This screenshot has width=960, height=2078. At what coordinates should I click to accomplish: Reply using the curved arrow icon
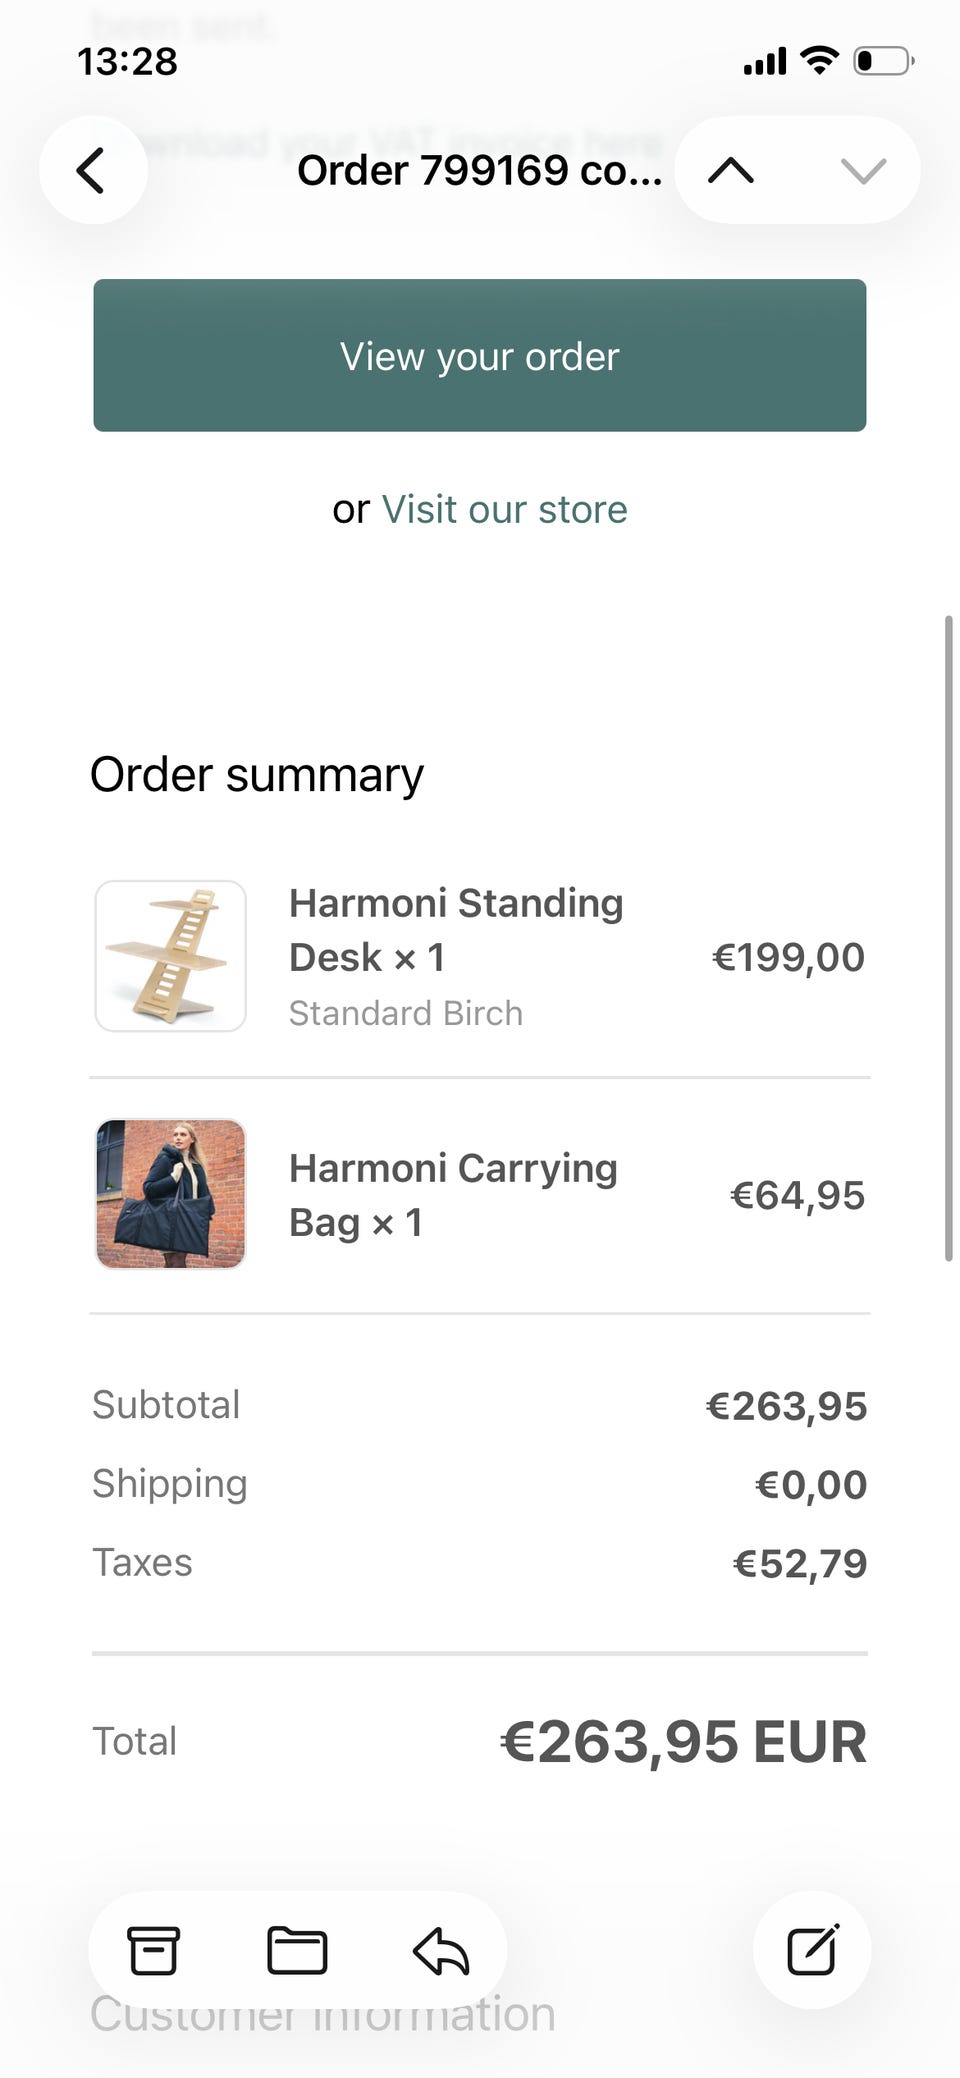point(441,1950)
